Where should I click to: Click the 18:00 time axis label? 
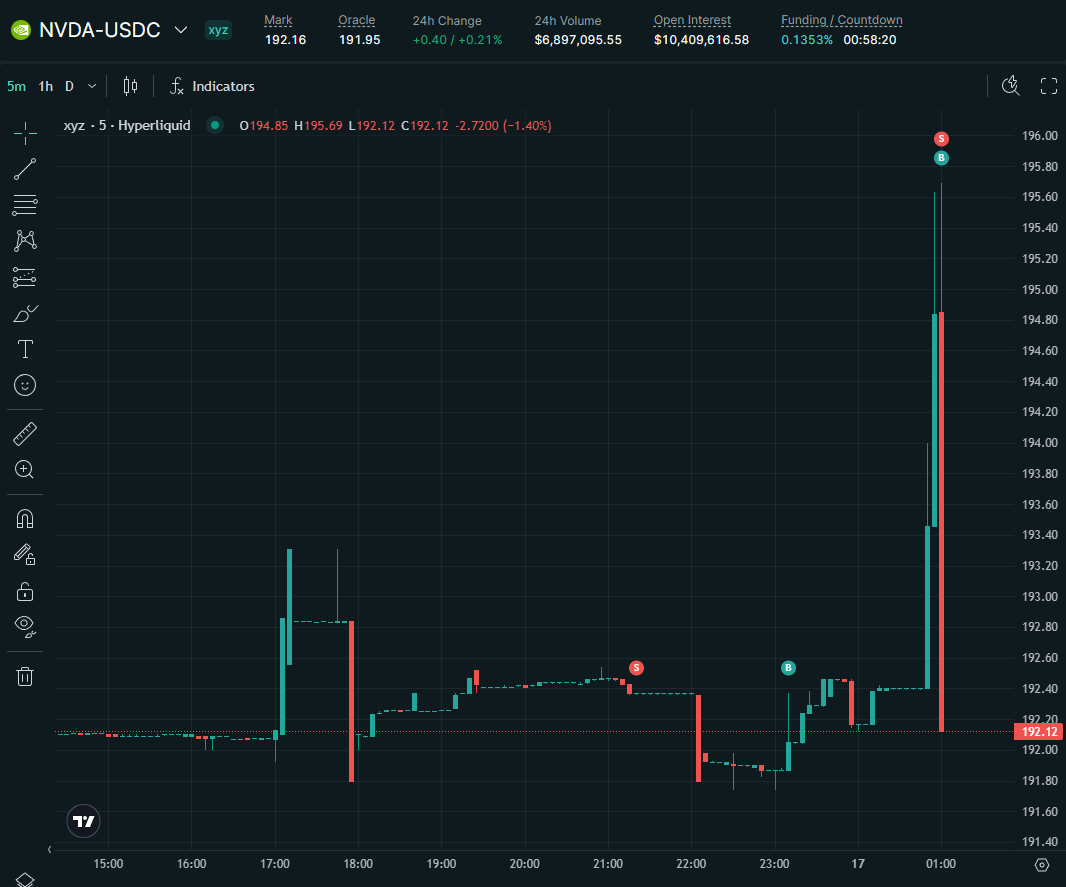[x=358, y=864]
